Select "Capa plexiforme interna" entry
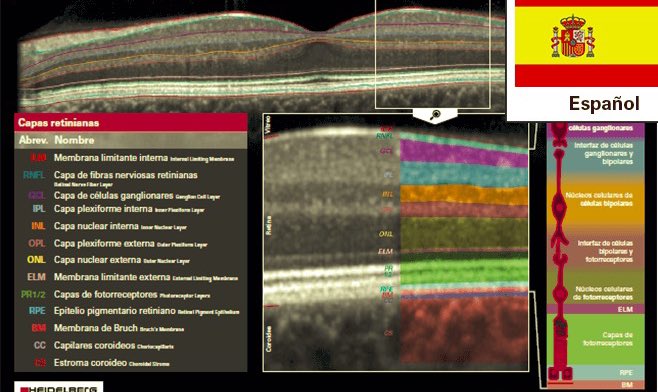 click(103, 209)
